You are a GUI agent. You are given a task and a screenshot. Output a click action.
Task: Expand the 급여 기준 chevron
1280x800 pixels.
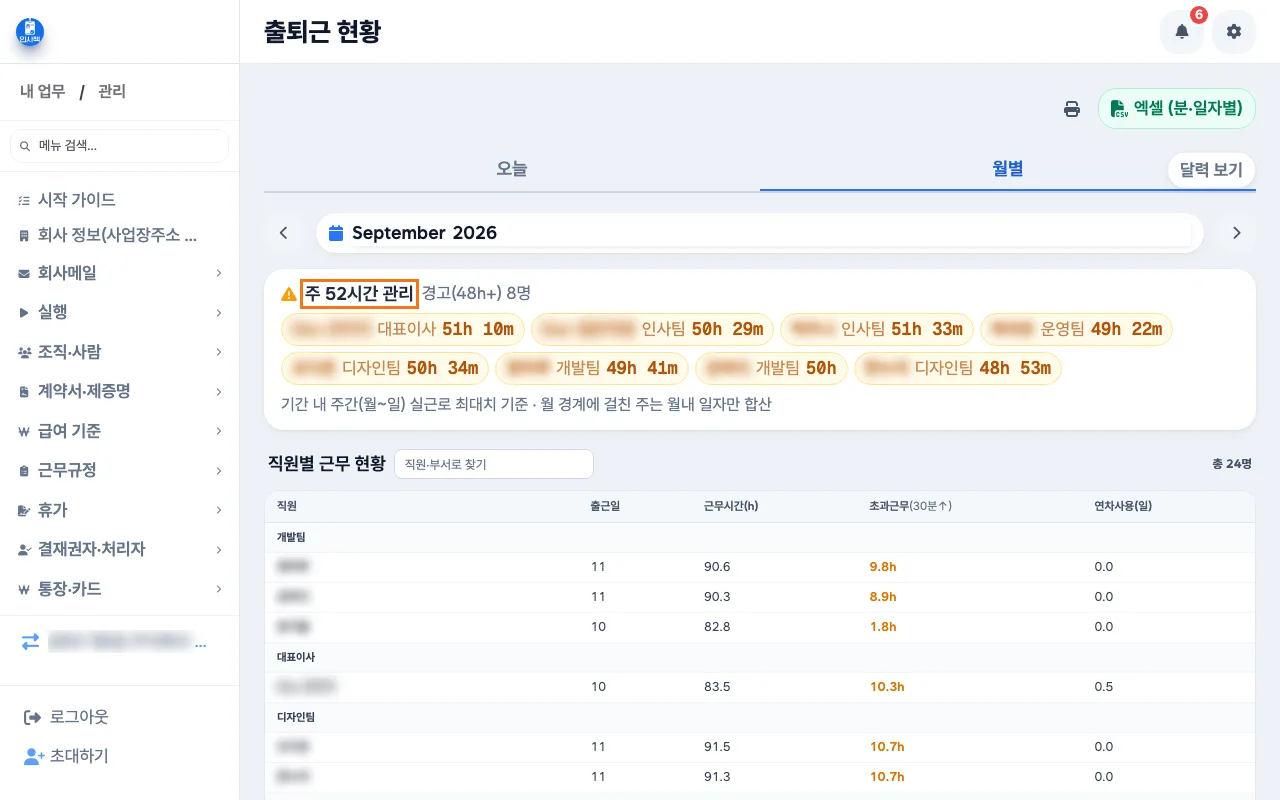pos(218,431)
